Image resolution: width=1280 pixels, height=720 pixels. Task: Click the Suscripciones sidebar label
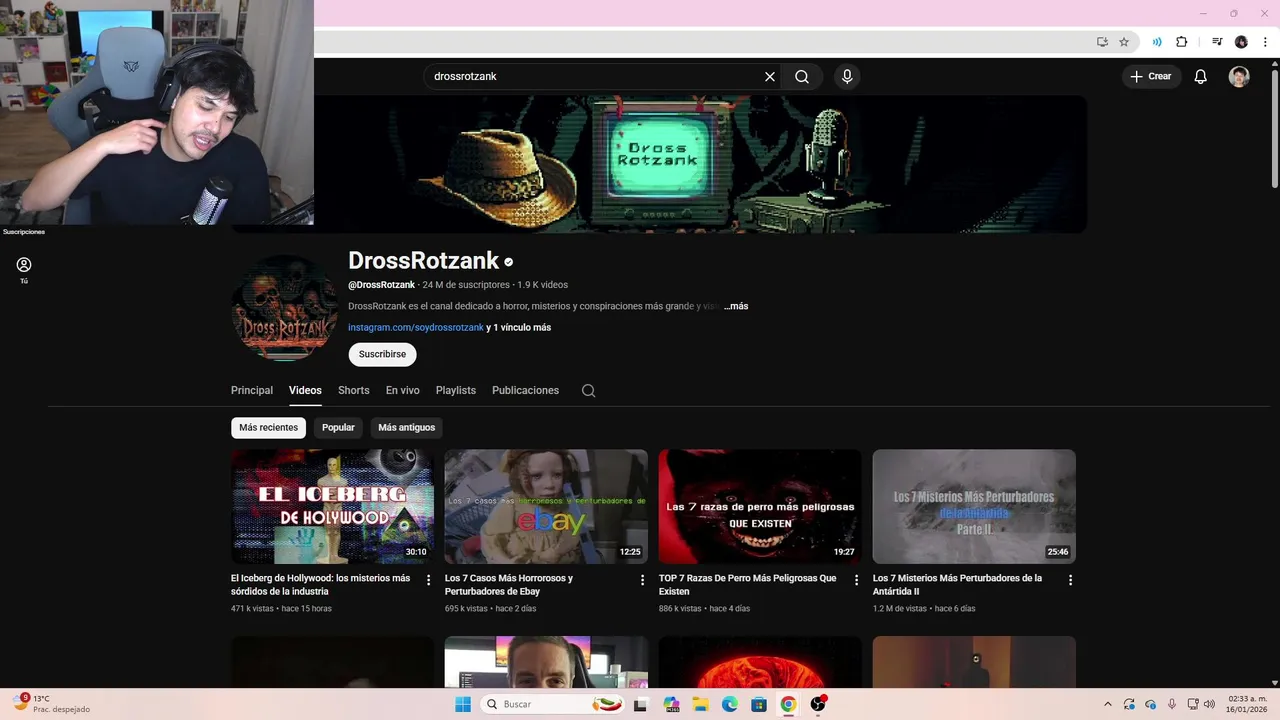tap(24, 232)
